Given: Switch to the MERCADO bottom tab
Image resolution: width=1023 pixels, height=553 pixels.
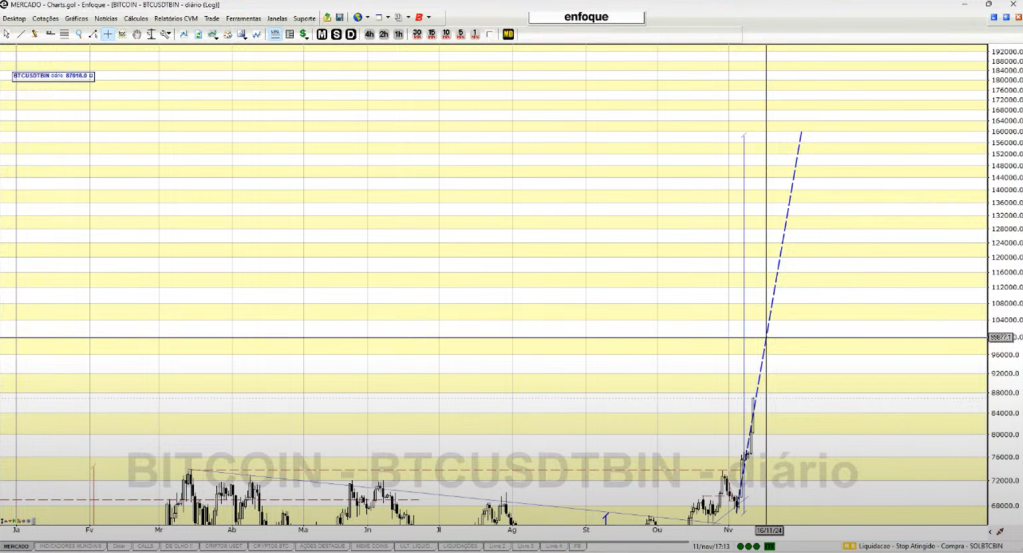Looking at the screenshot, I should (16, 546).
